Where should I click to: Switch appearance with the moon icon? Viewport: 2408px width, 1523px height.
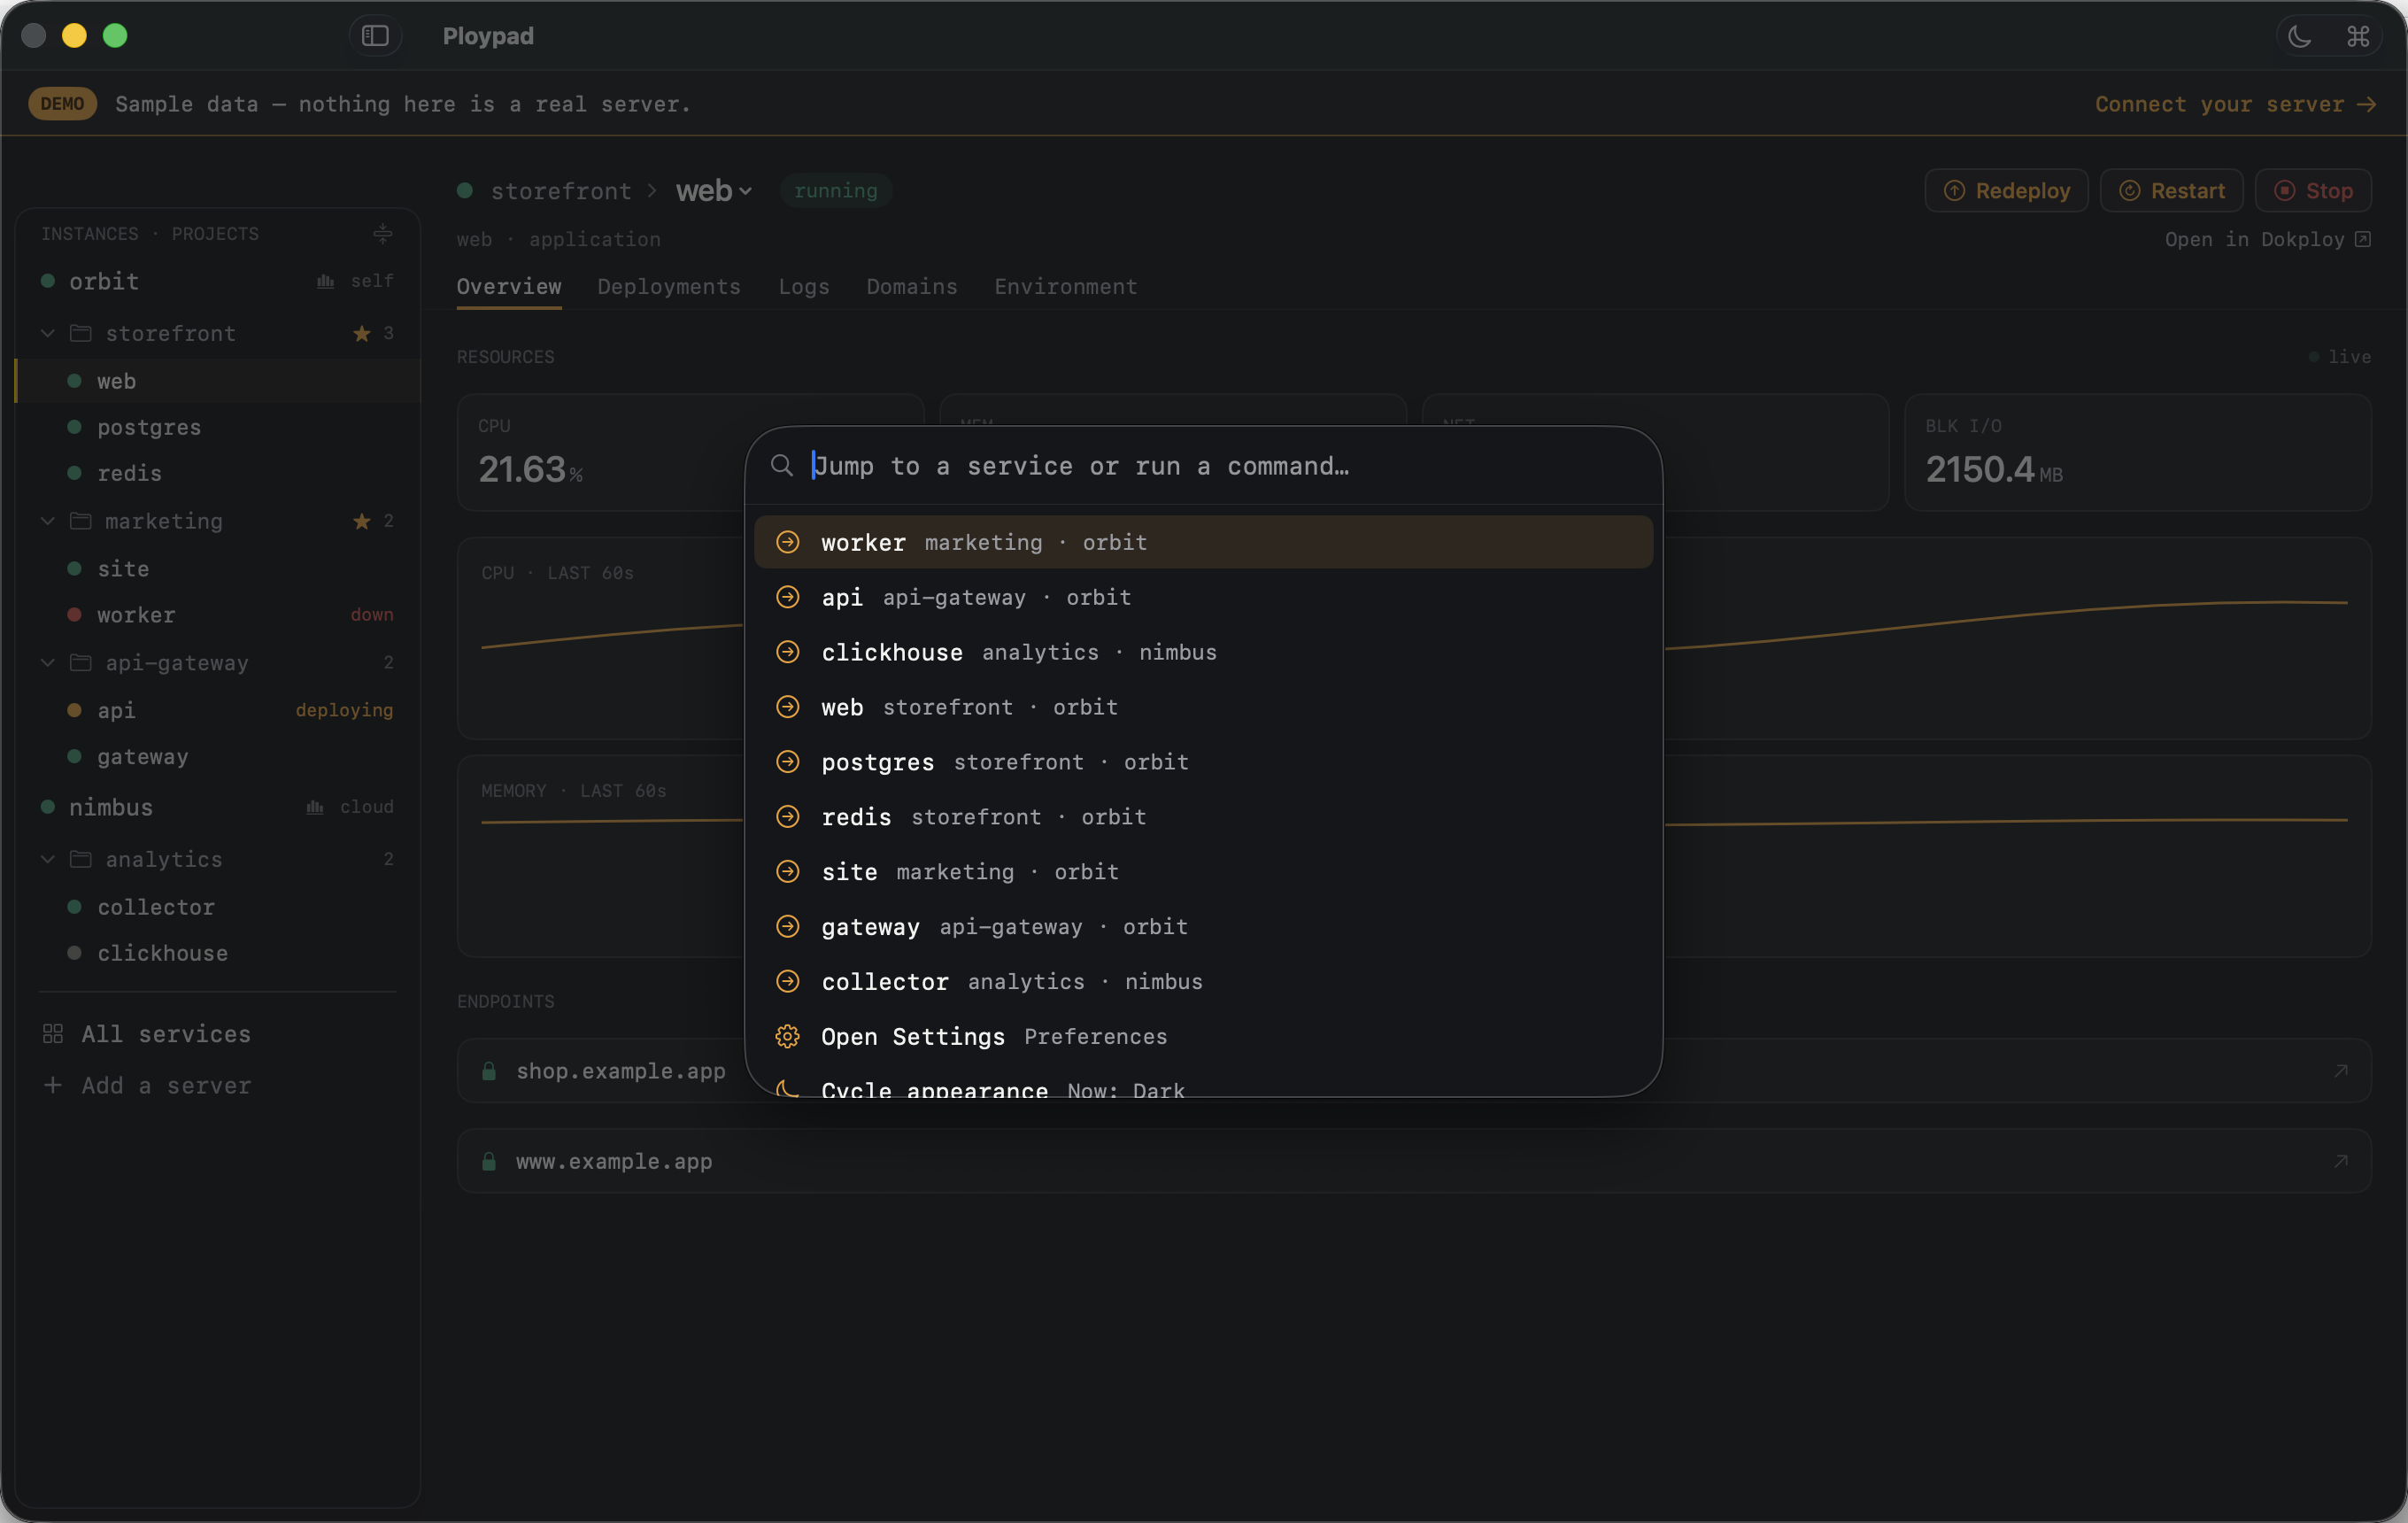tap(2299, 37)
